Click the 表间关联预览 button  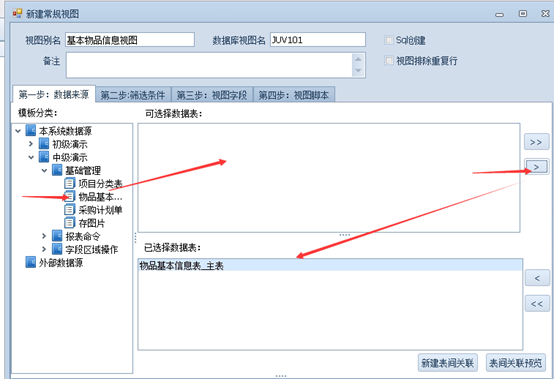(515, 363)
